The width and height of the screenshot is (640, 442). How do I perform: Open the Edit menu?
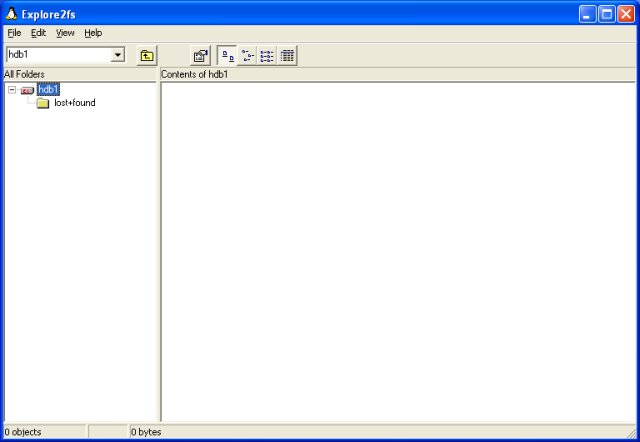click(x=38, y=33)
